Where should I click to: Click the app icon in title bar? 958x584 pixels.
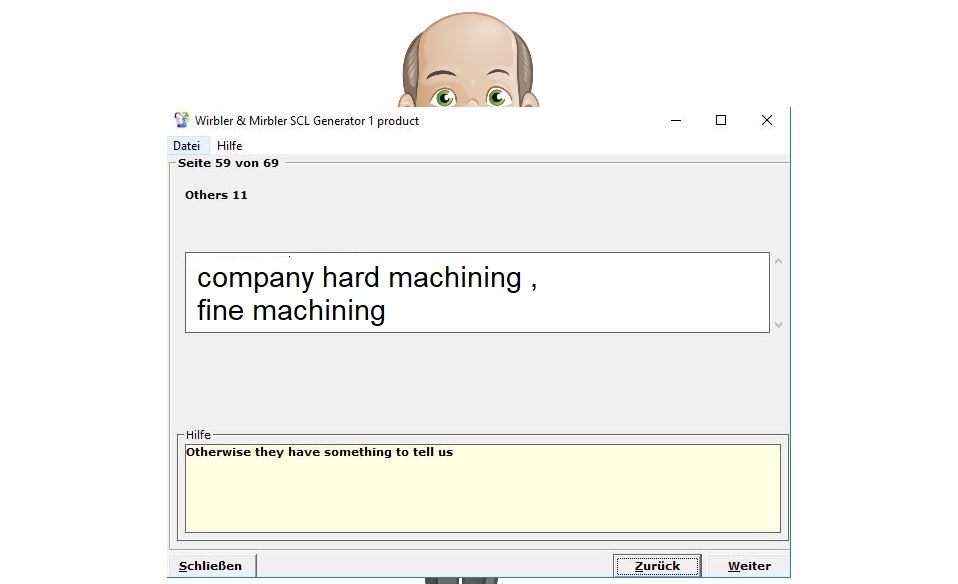tap(181, 120)
